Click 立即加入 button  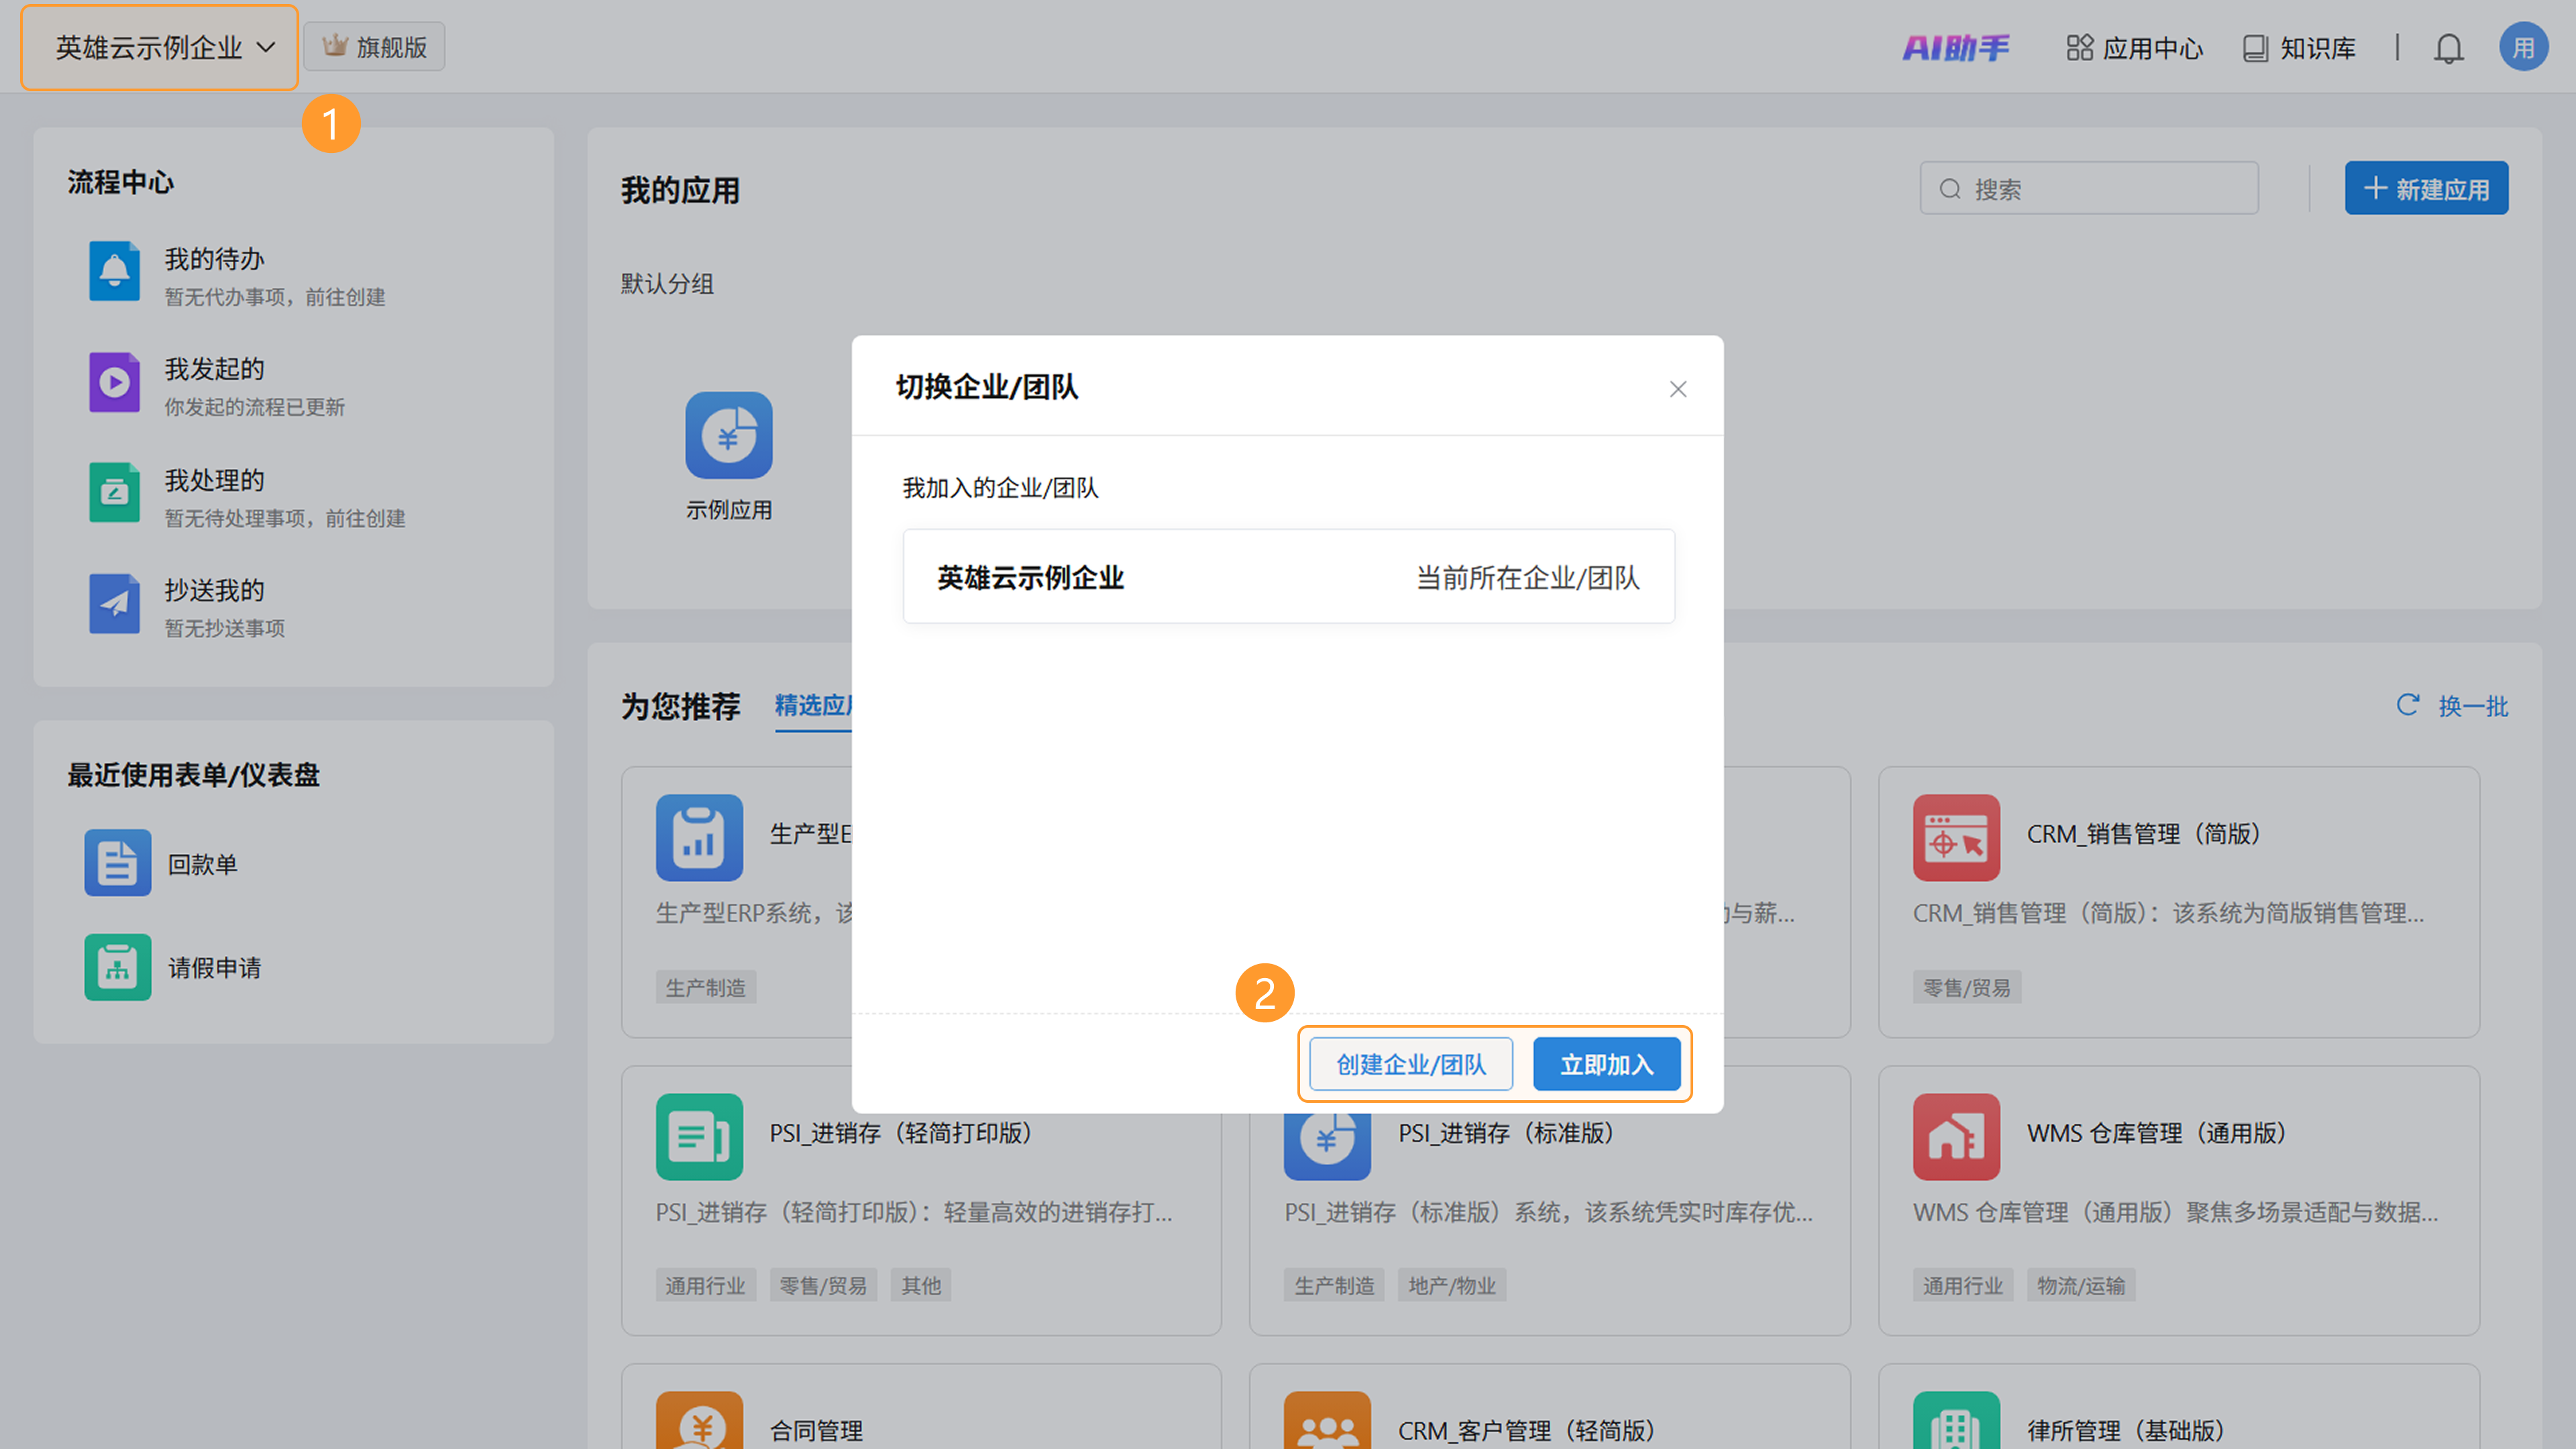[1606, 1064]
